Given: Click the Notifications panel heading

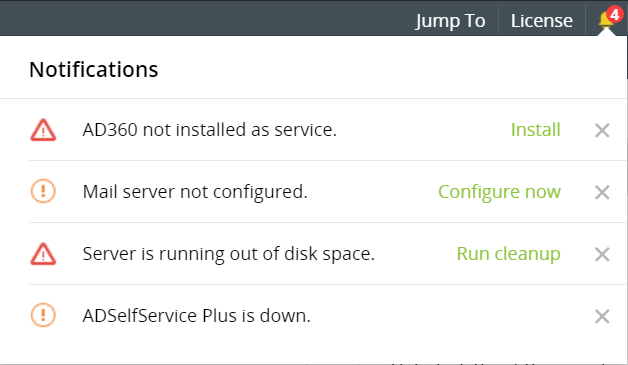Looking at the screenshot, I should click(x=94, y=69).
